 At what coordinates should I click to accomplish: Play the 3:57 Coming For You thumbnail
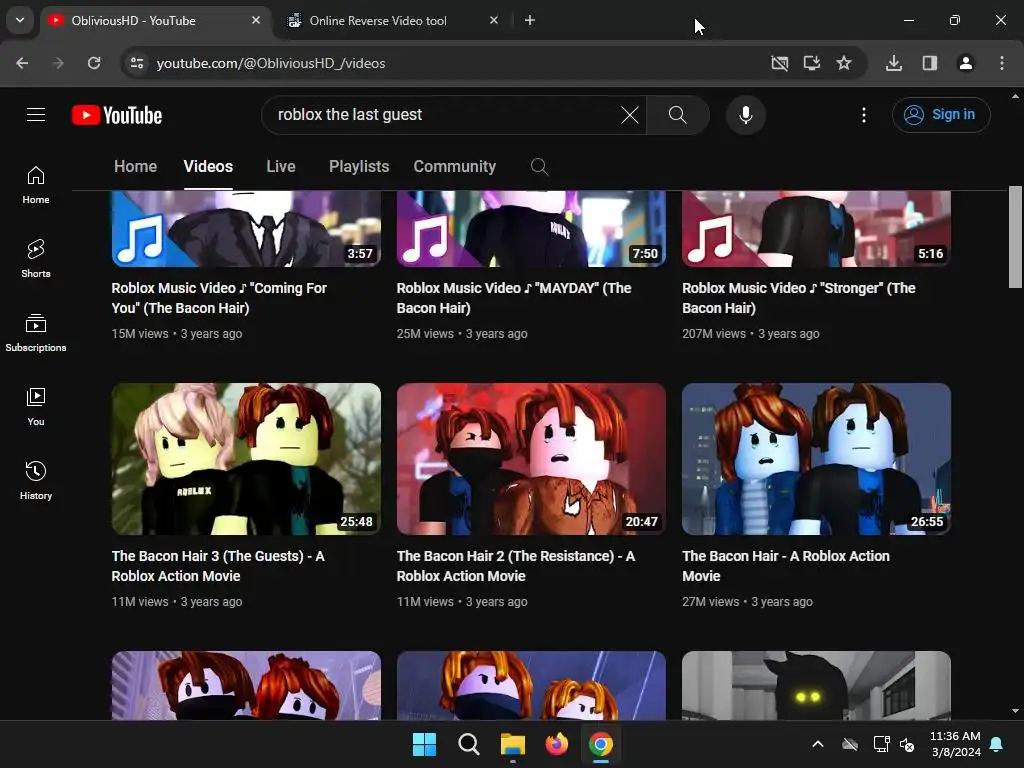(x=246, y=229)
